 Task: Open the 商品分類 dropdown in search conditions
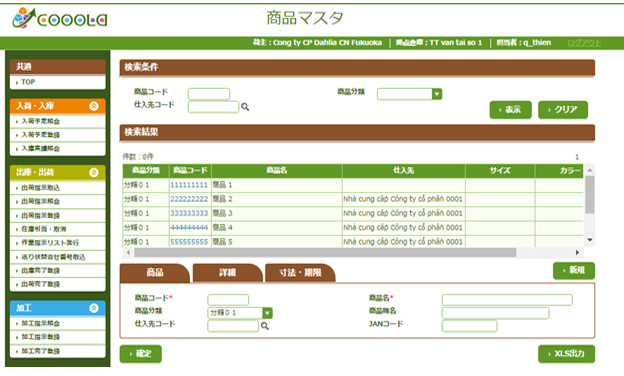pyautogui.click(x=437, y=94)
